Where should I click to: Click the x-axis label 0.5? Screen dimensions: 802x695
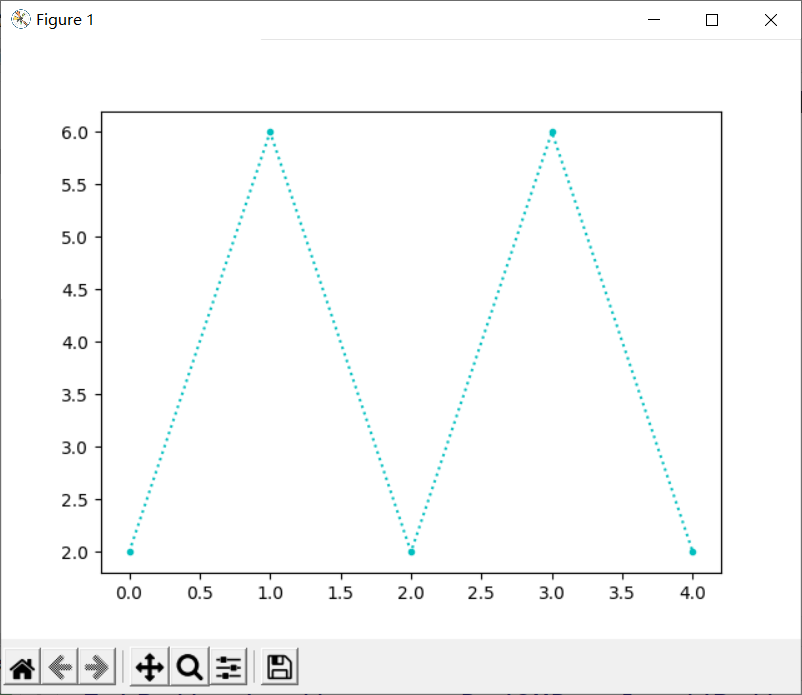[199, 593]
